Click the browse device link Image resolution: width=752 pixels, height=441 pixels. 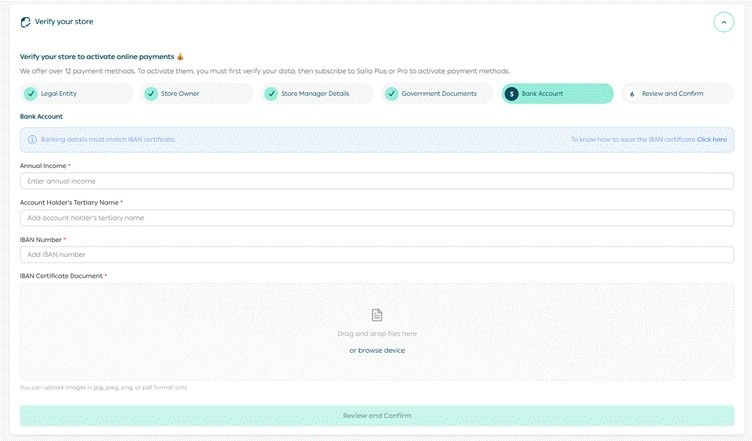[x=377, y=350]
